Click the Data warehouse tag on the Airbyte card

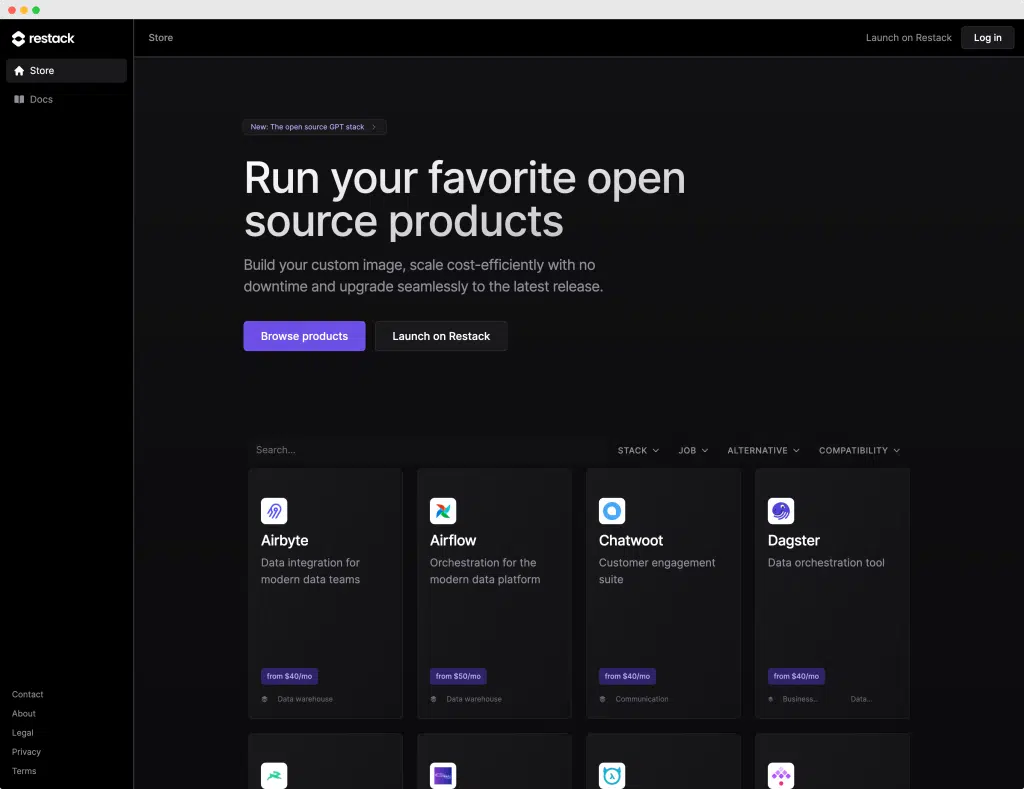[305, 699]
